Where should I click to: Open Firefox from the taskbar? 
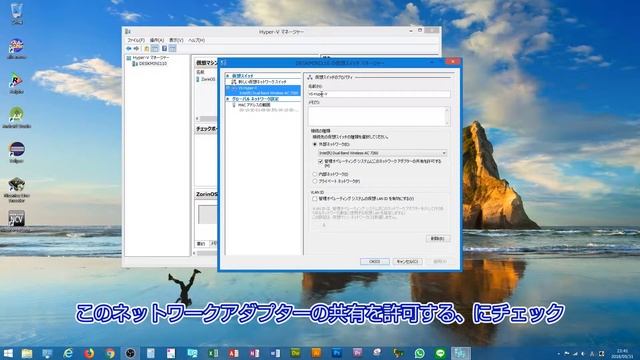[x=89, y=353]
